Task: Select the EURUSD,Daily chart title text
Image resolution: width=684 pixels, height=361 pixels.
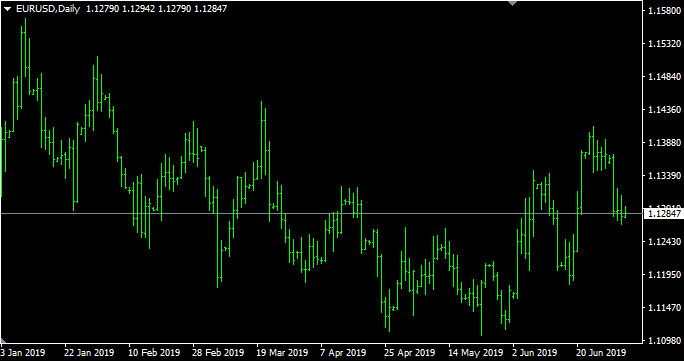Action: (48, 9)
